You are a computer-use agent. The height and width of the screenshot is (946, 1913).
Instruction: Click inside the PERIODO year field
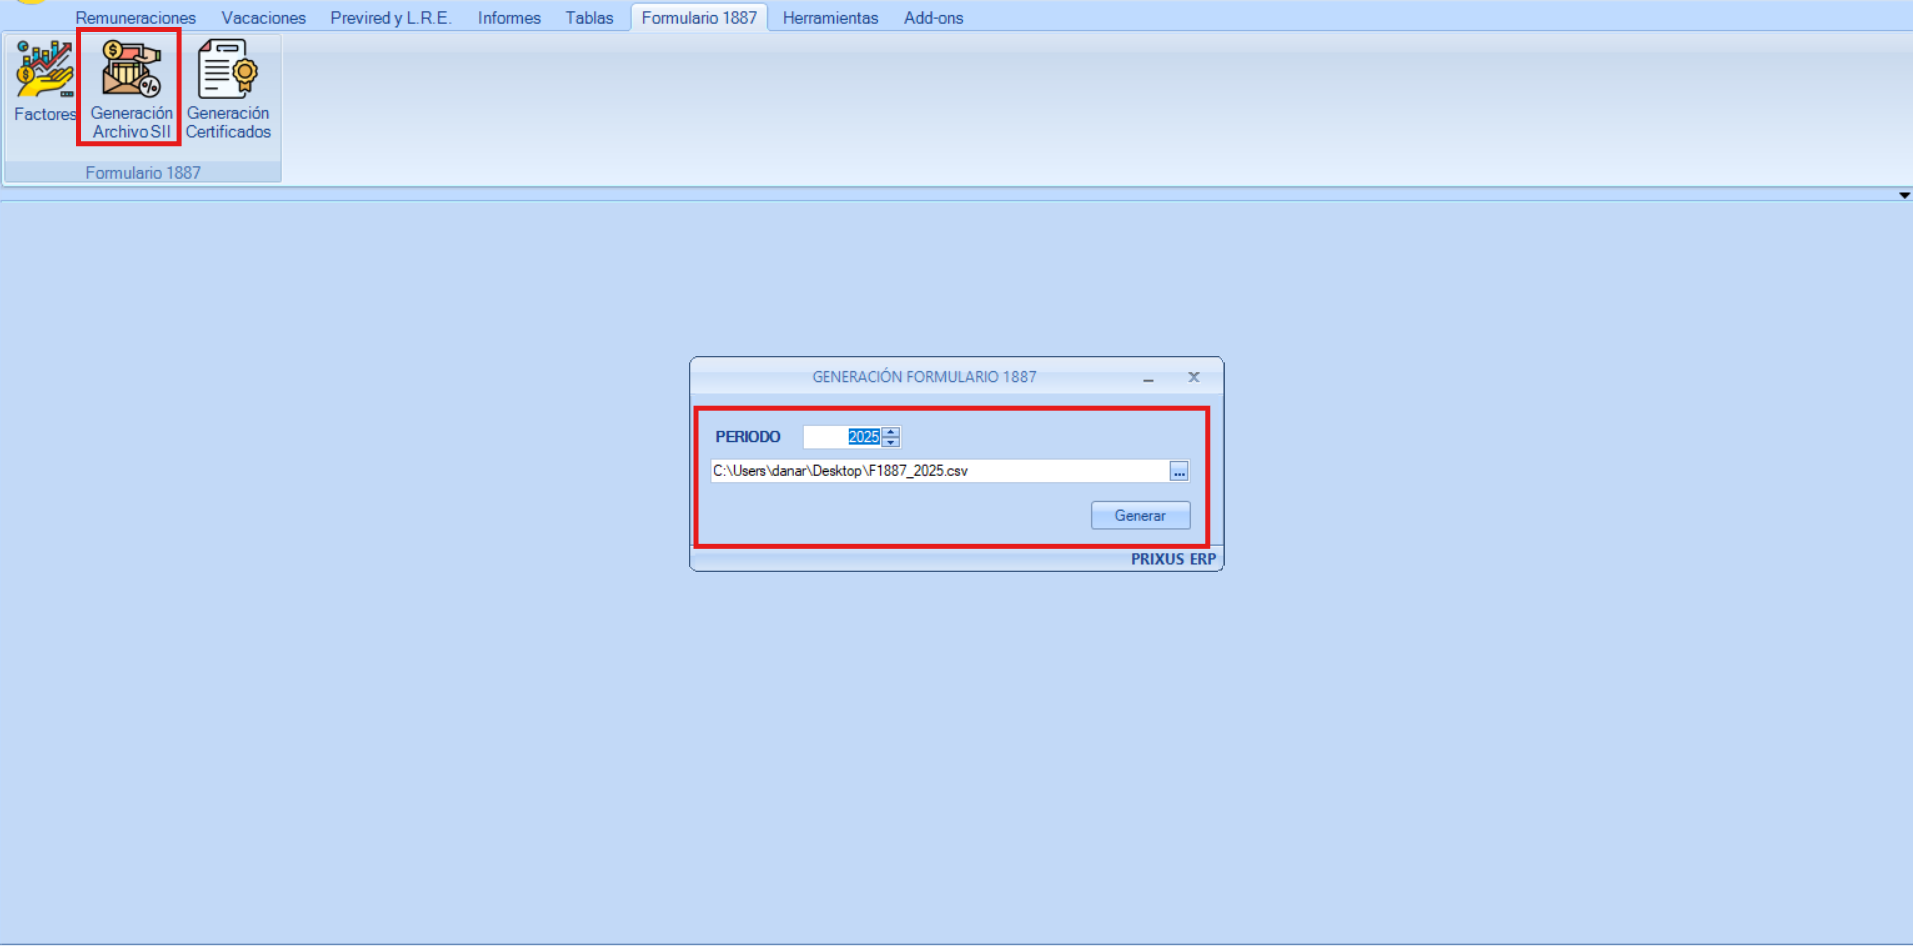842,437
